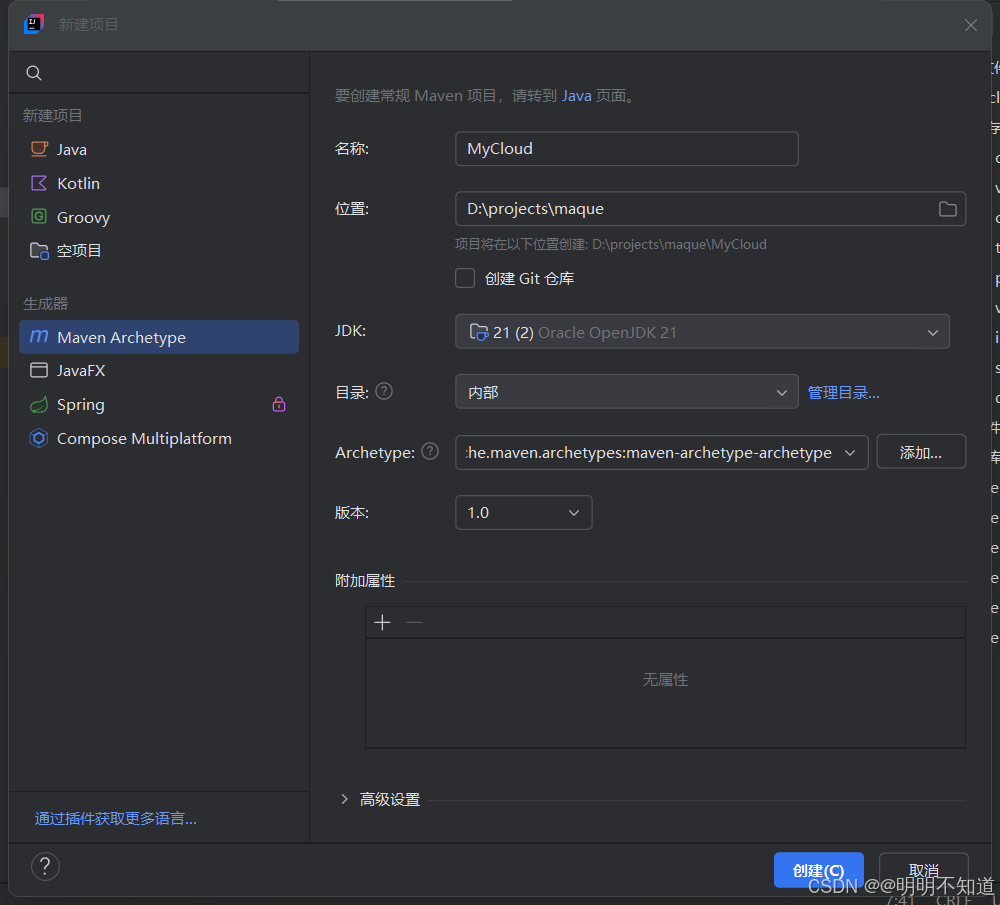Browse for location with the folder icon
The image size is (1000, 905).
(948, 209)
